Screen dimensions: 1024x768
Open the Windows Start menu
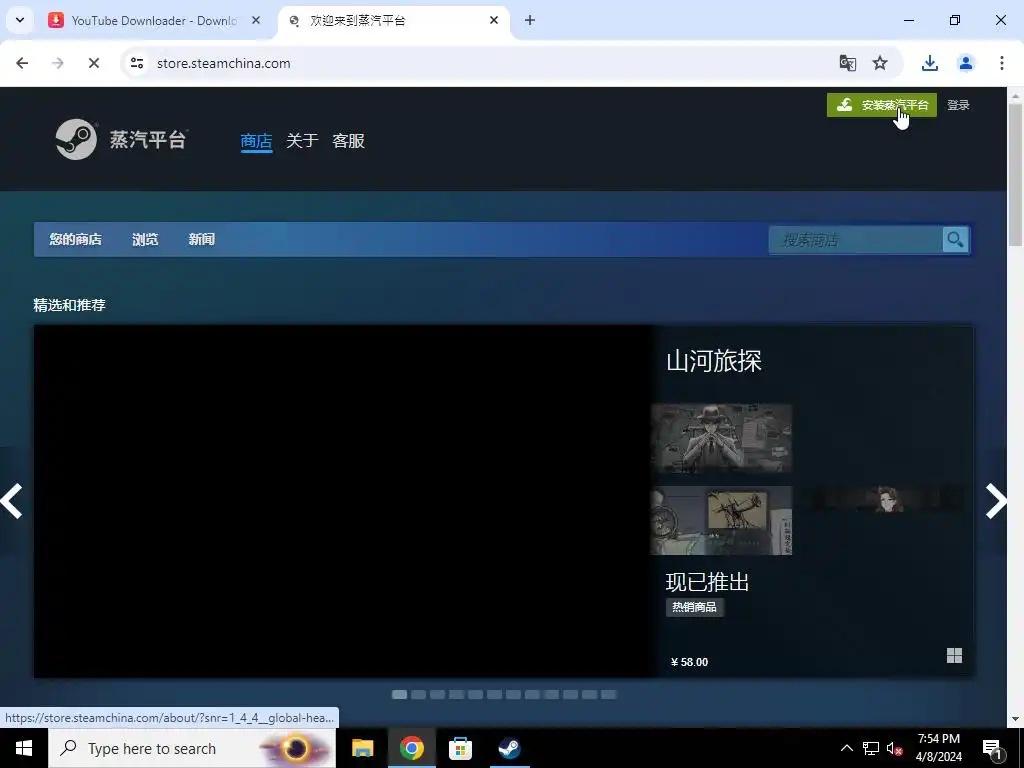pos(24,748)
